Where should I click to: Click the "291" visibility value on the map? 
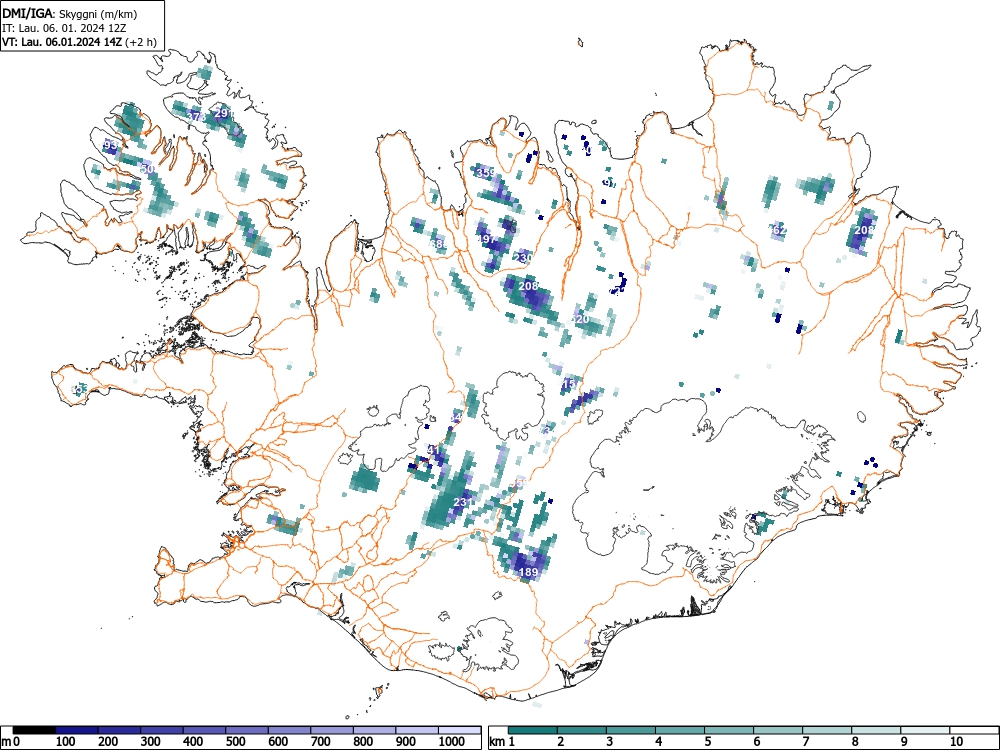pos(224,113)
